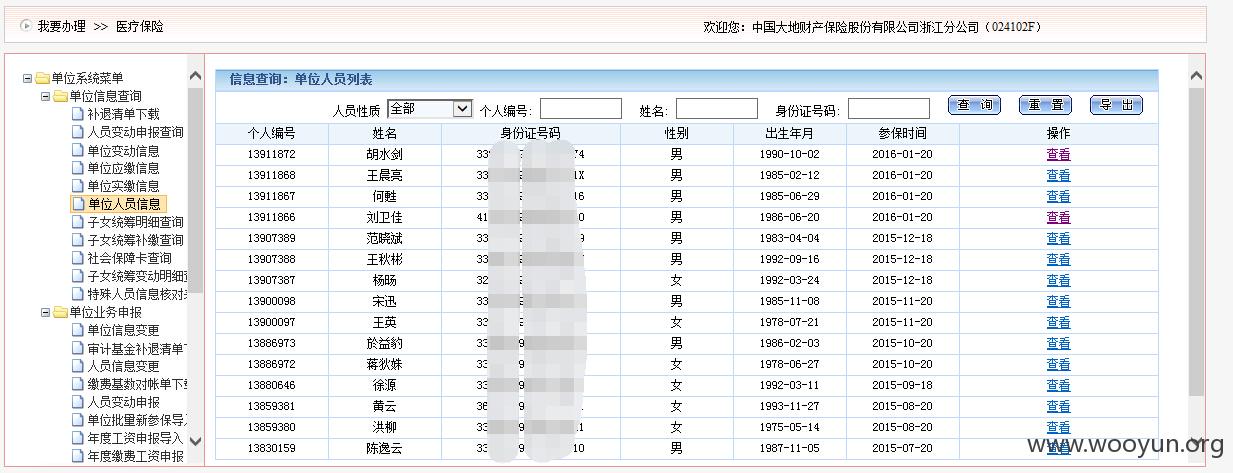Click the name cell 於益豹
This screenshot has height=473, width=1233.
[x=385, y=343]
